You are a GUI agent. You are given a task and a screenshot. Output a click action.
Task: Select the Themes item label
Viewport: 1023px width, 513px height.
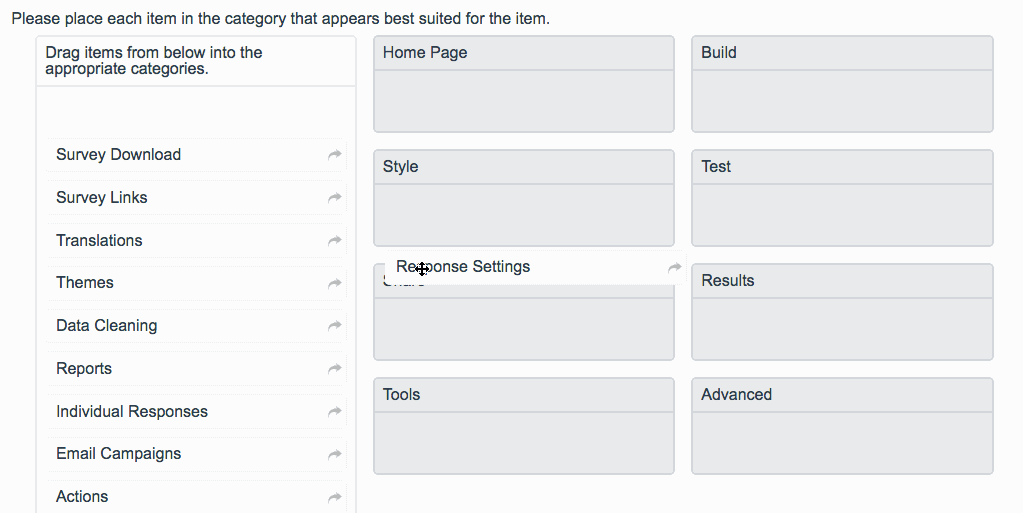85,283
